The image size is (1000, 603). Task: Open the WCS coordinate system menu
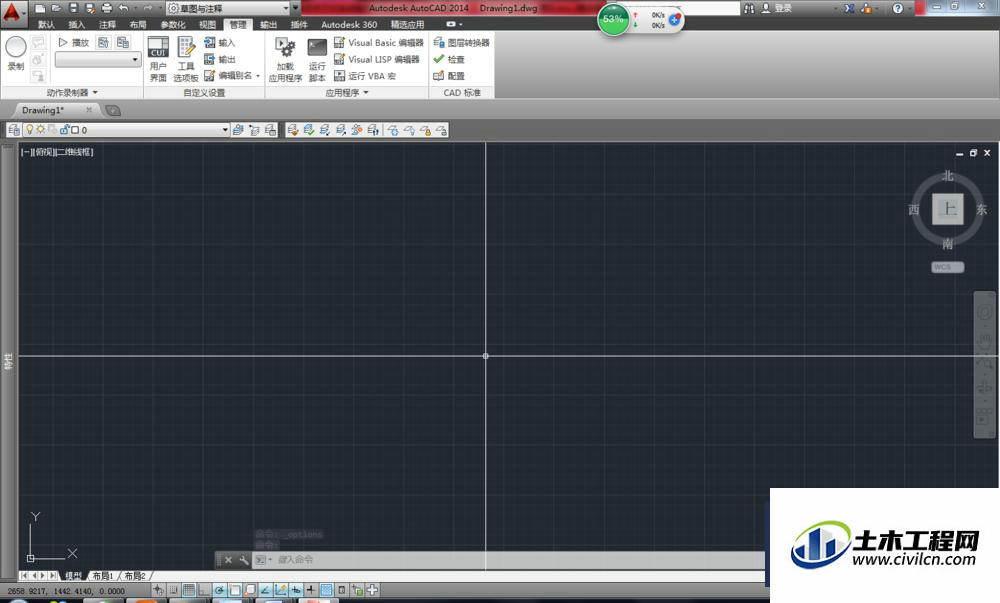tap(947, 267)
